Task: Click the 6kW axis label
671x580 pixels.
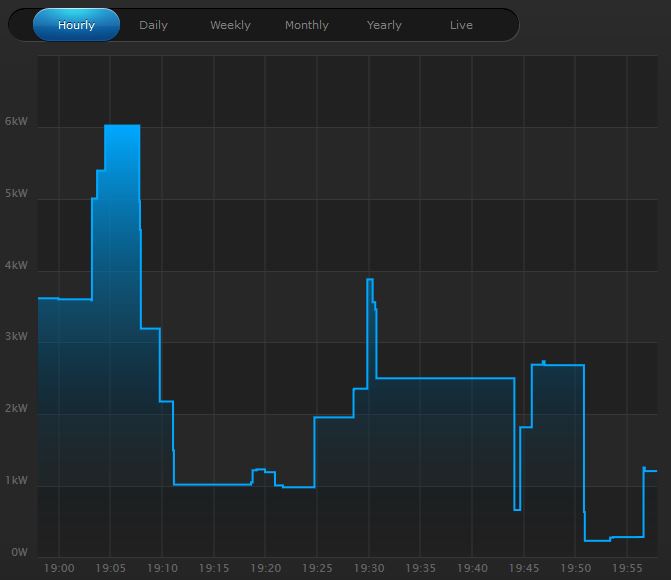Action: point(16,121)
